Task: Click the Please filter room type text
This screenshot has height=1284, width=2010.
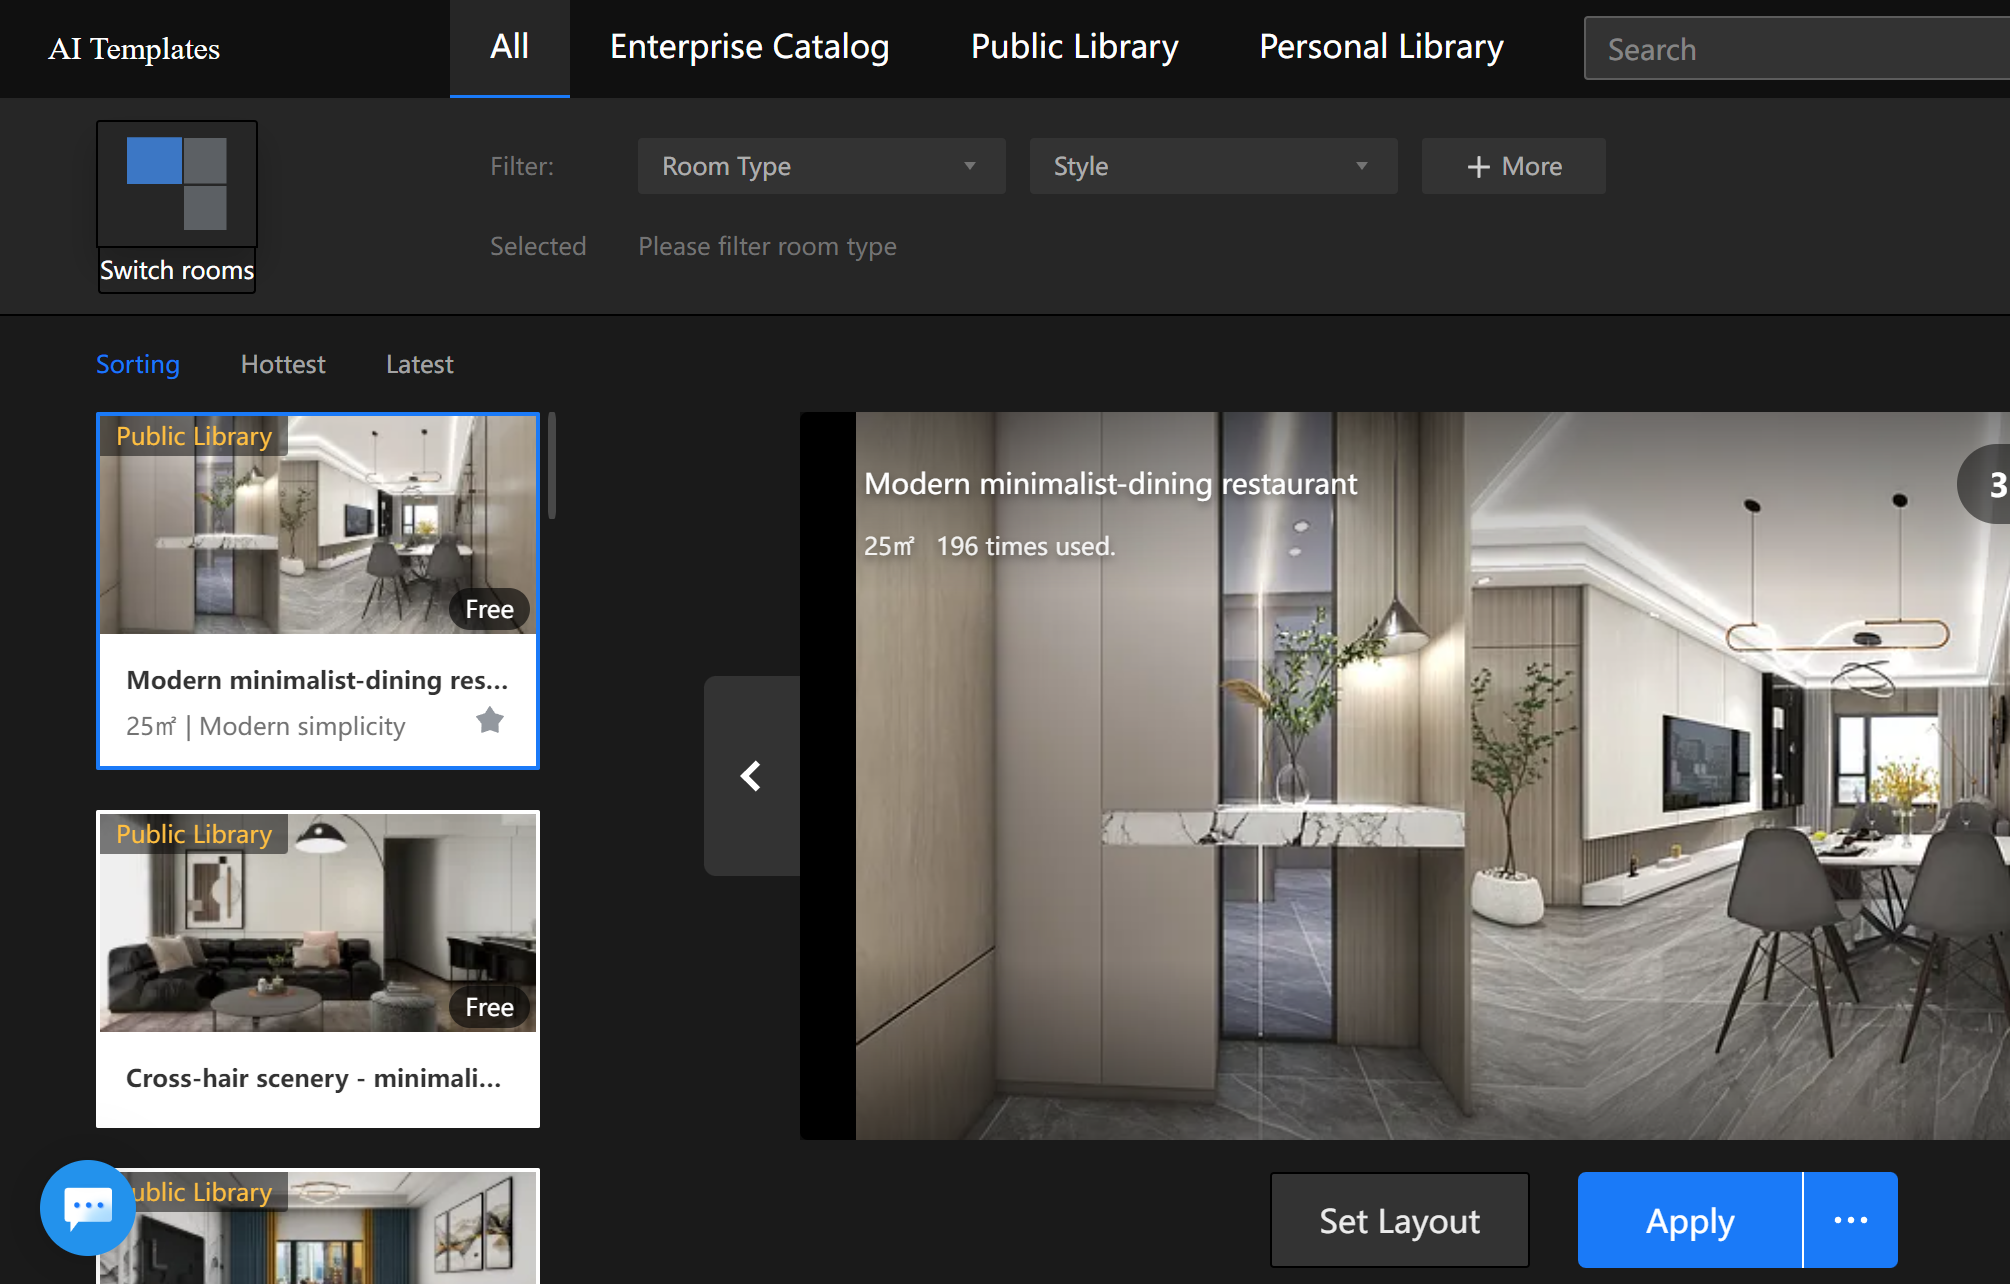Action: [767, 246]
